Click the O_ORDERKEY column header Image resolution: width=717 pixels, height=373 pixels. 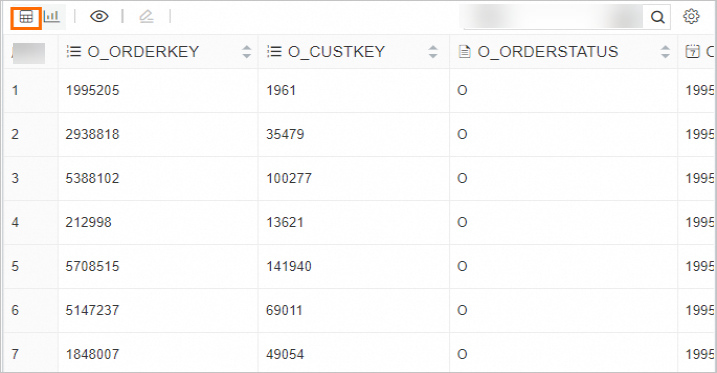click(143, 52)
